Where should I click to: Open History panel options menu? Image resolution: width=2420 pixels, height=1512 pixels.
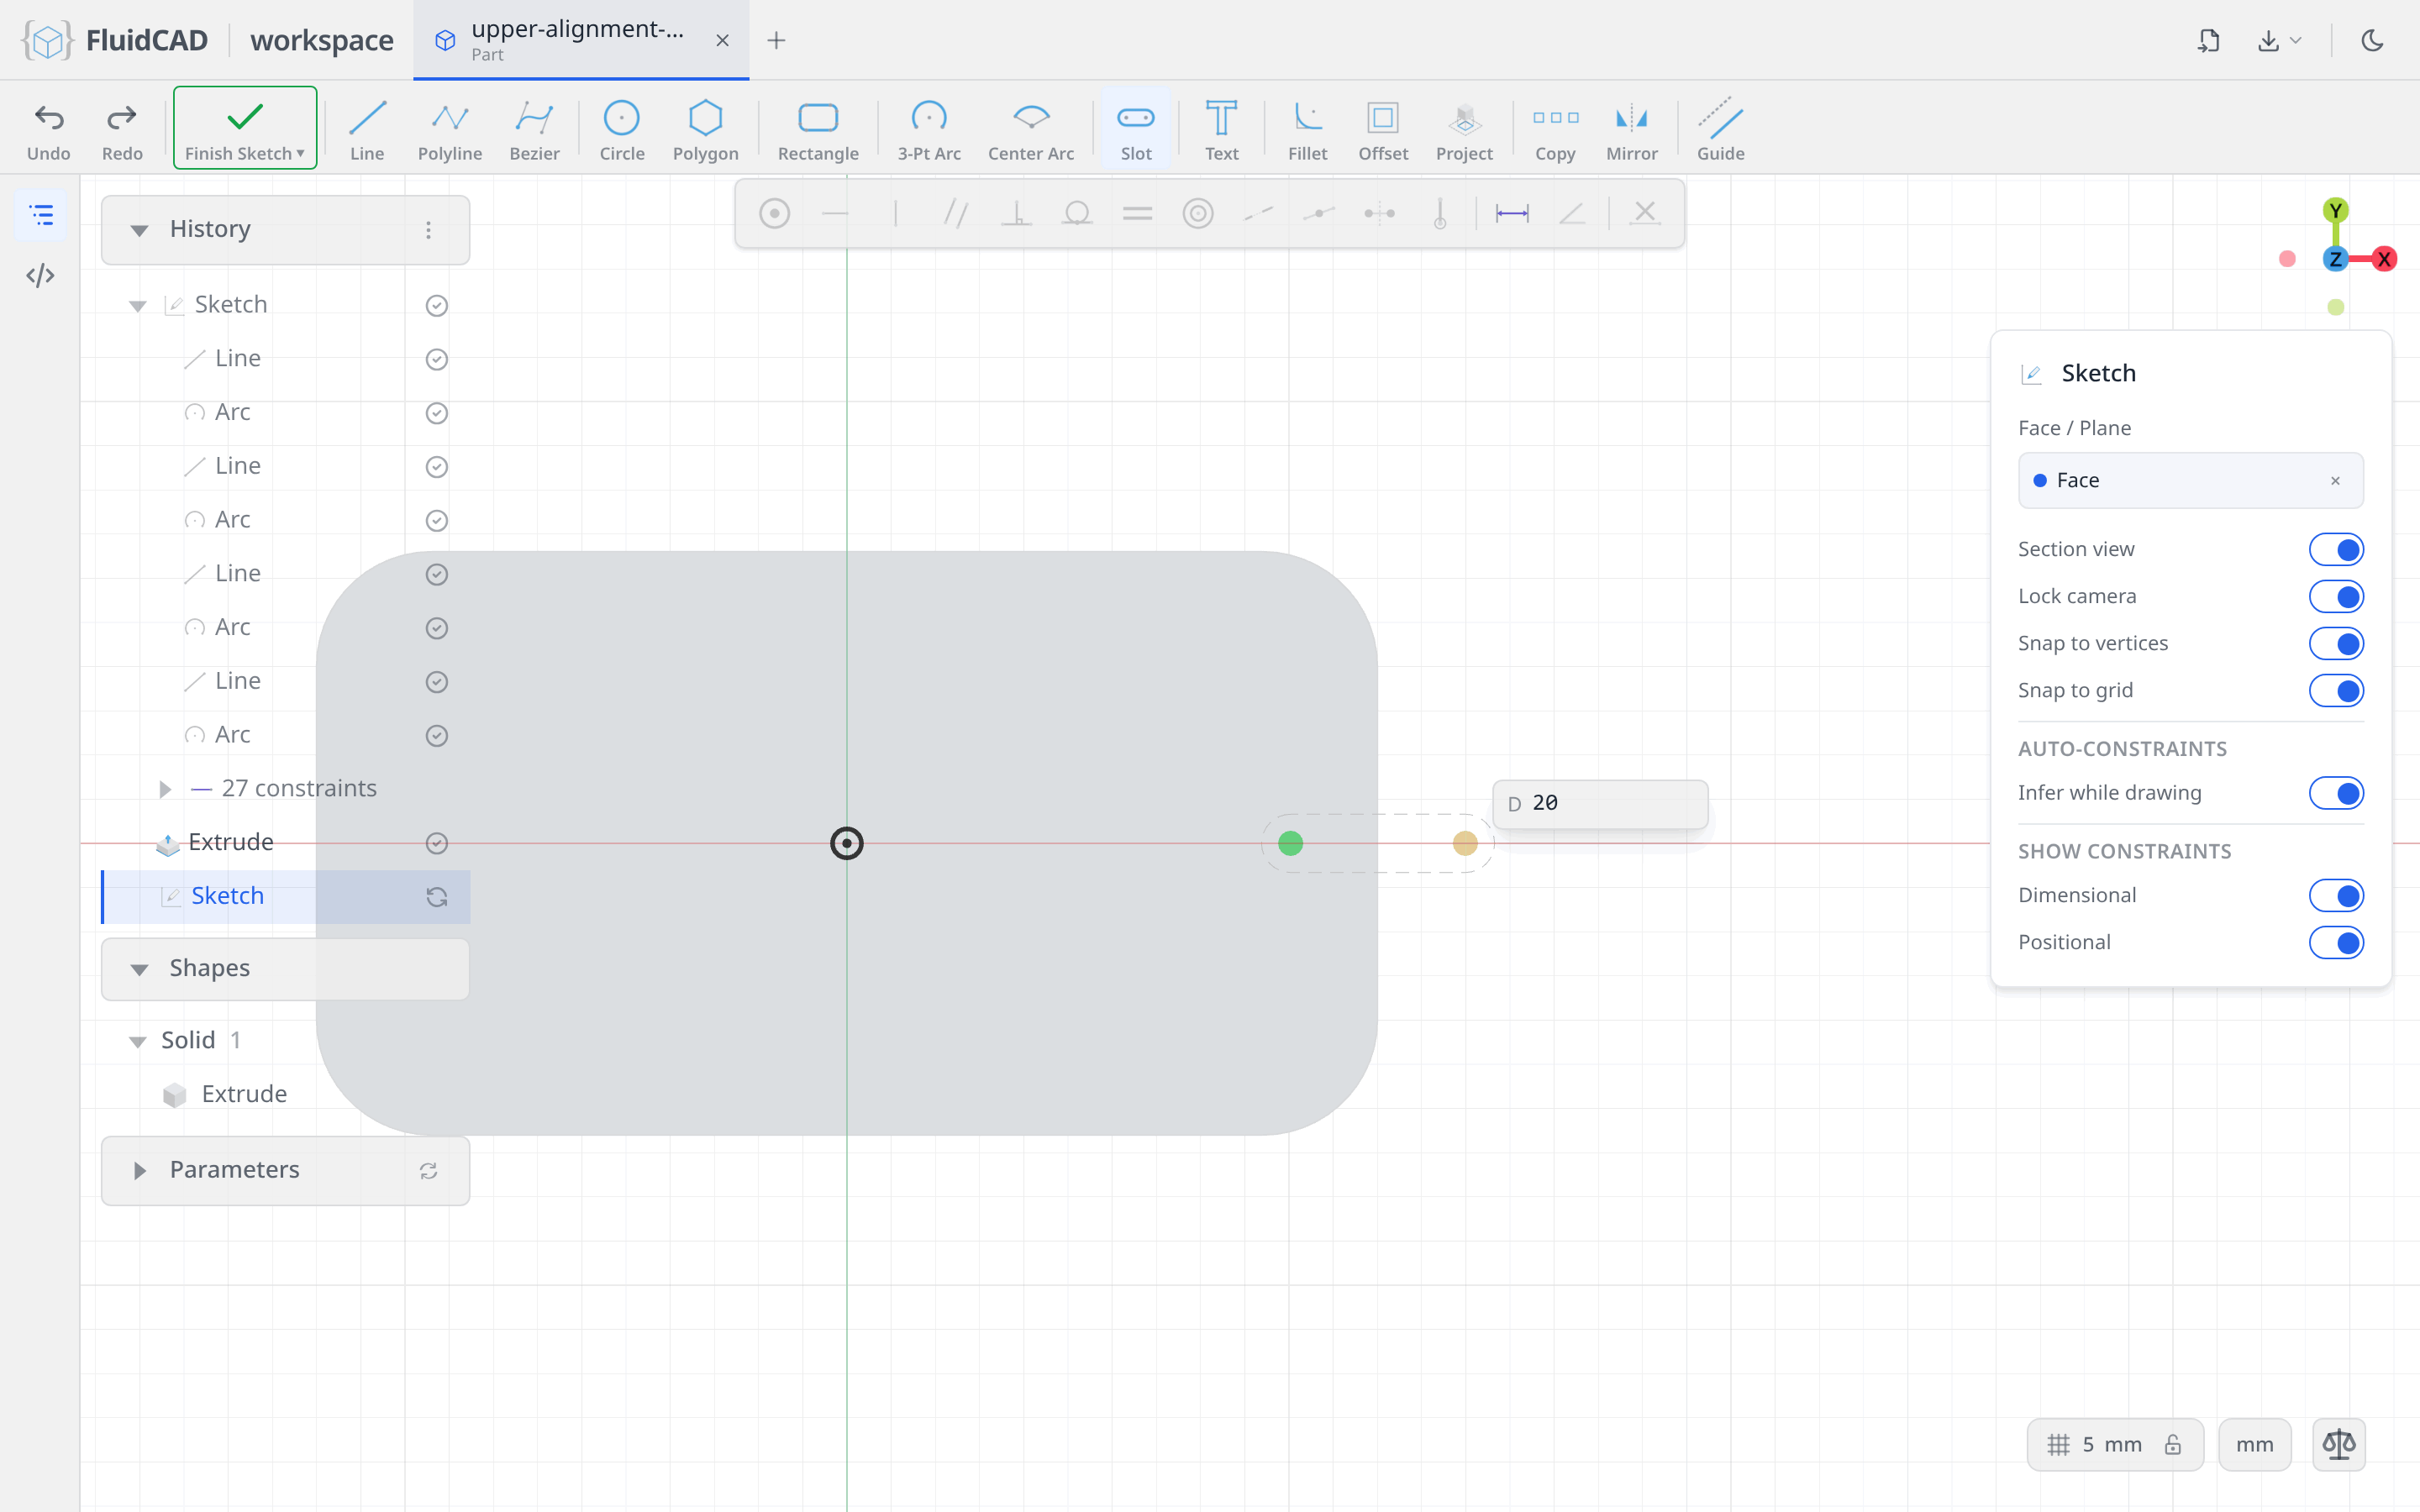pyautogui.click(x=428, y=230)
